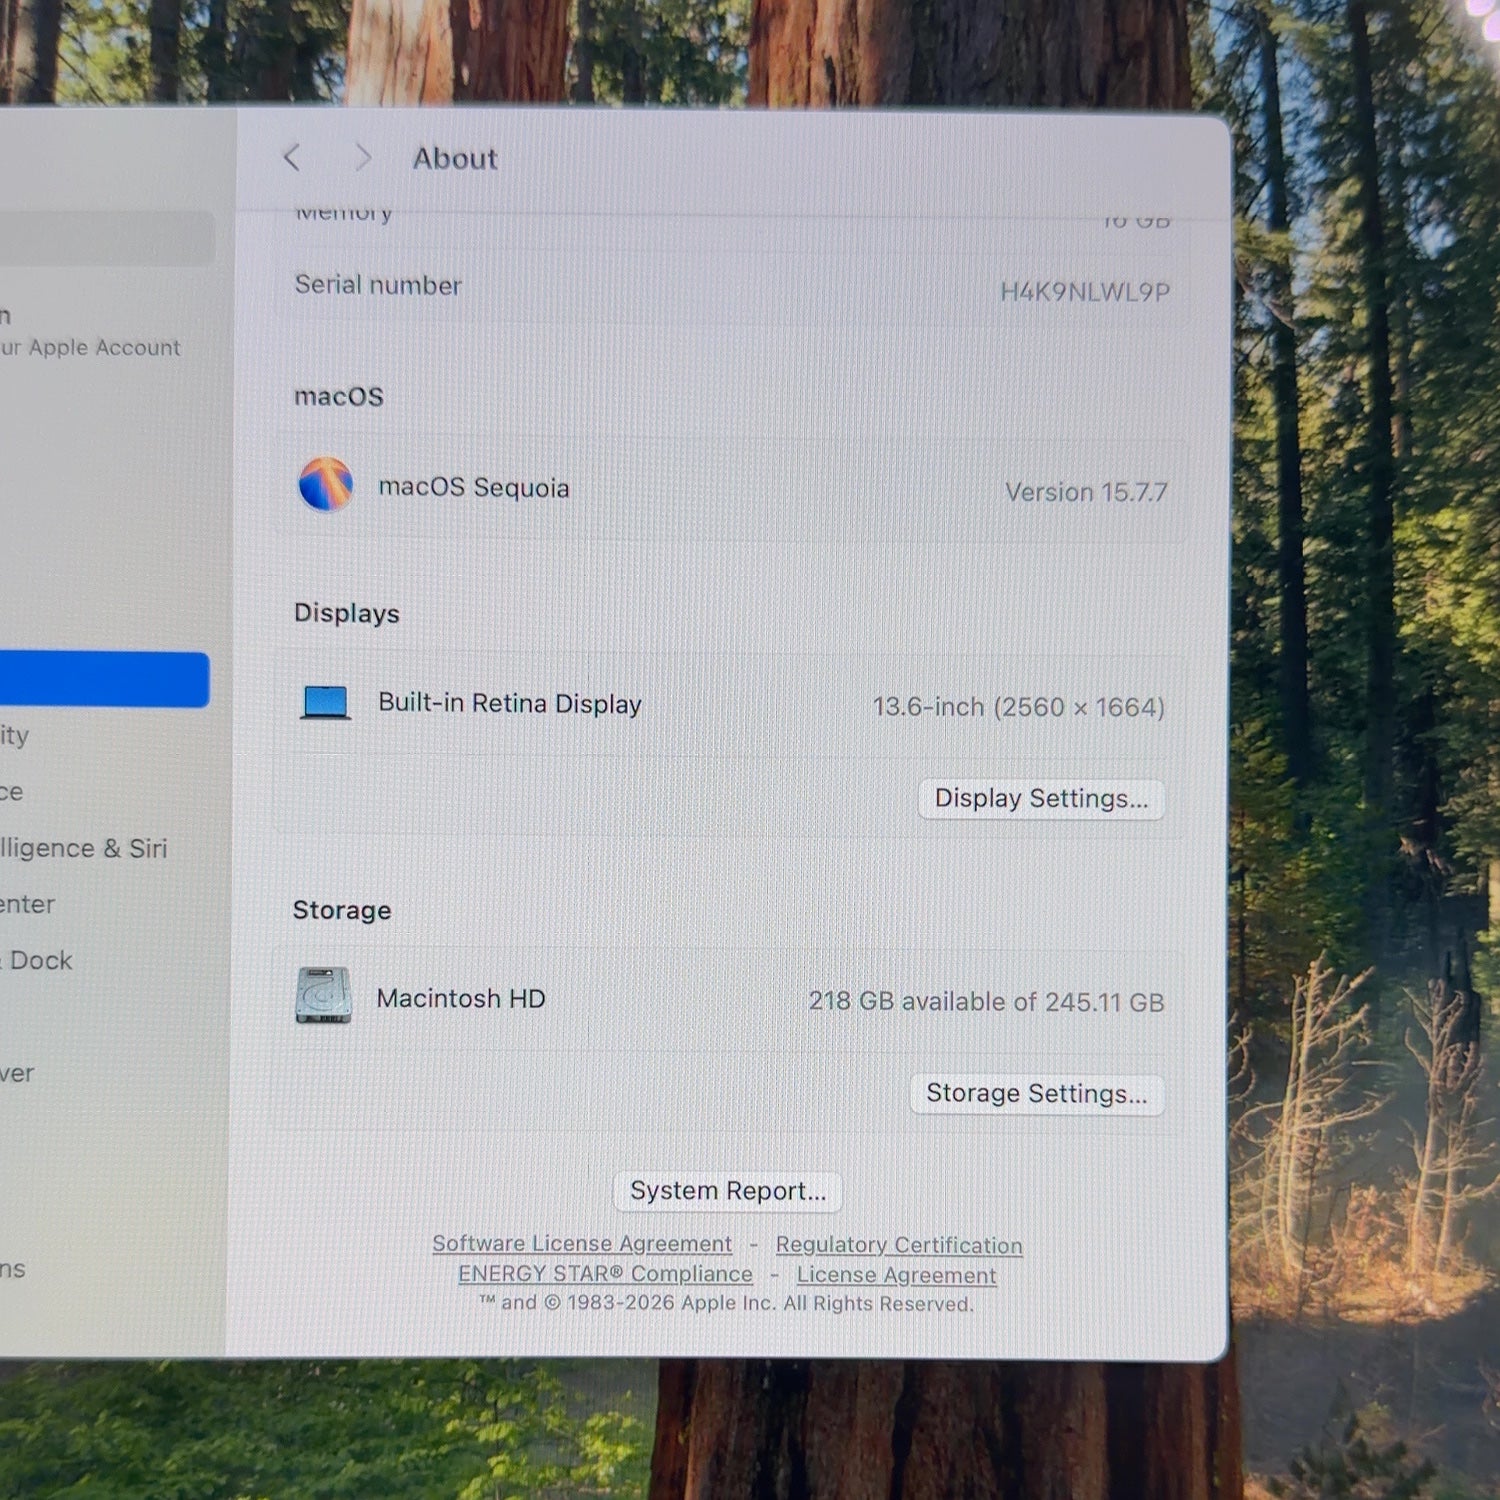
Task: Click the Built-in Retina Display laptop icon
Action: pyautogui.click(x=326, y=702)
